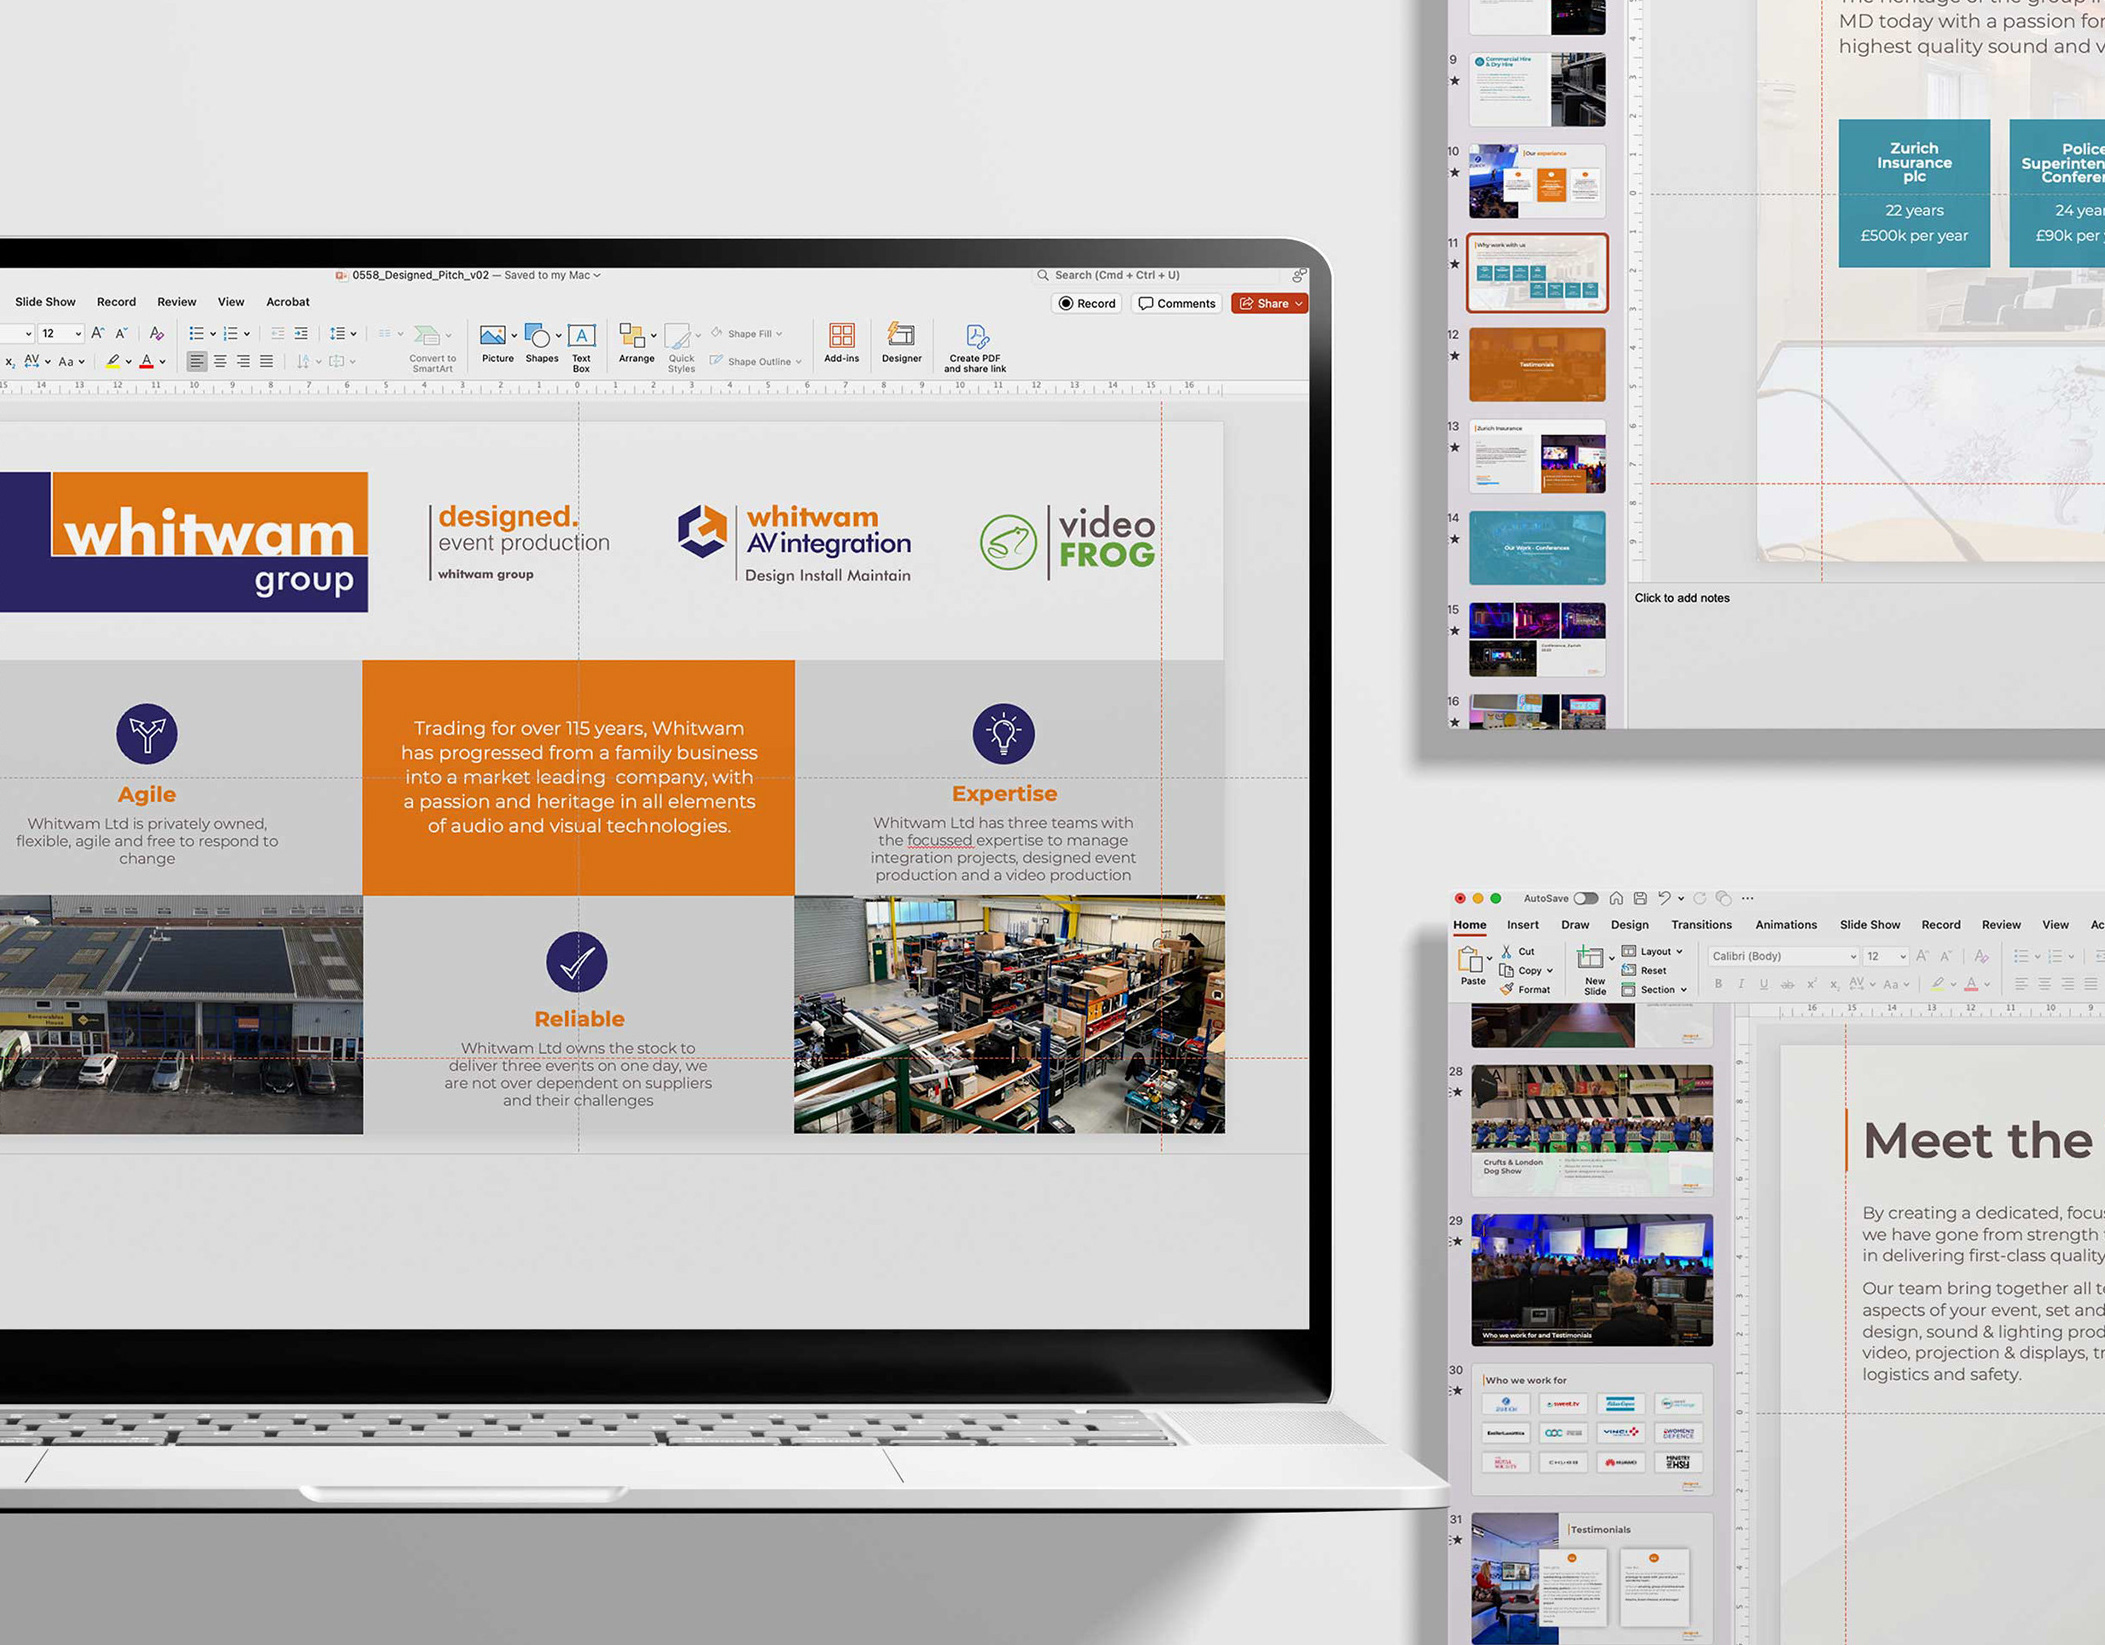Open the undo history arrow

tap(1681, 899)
